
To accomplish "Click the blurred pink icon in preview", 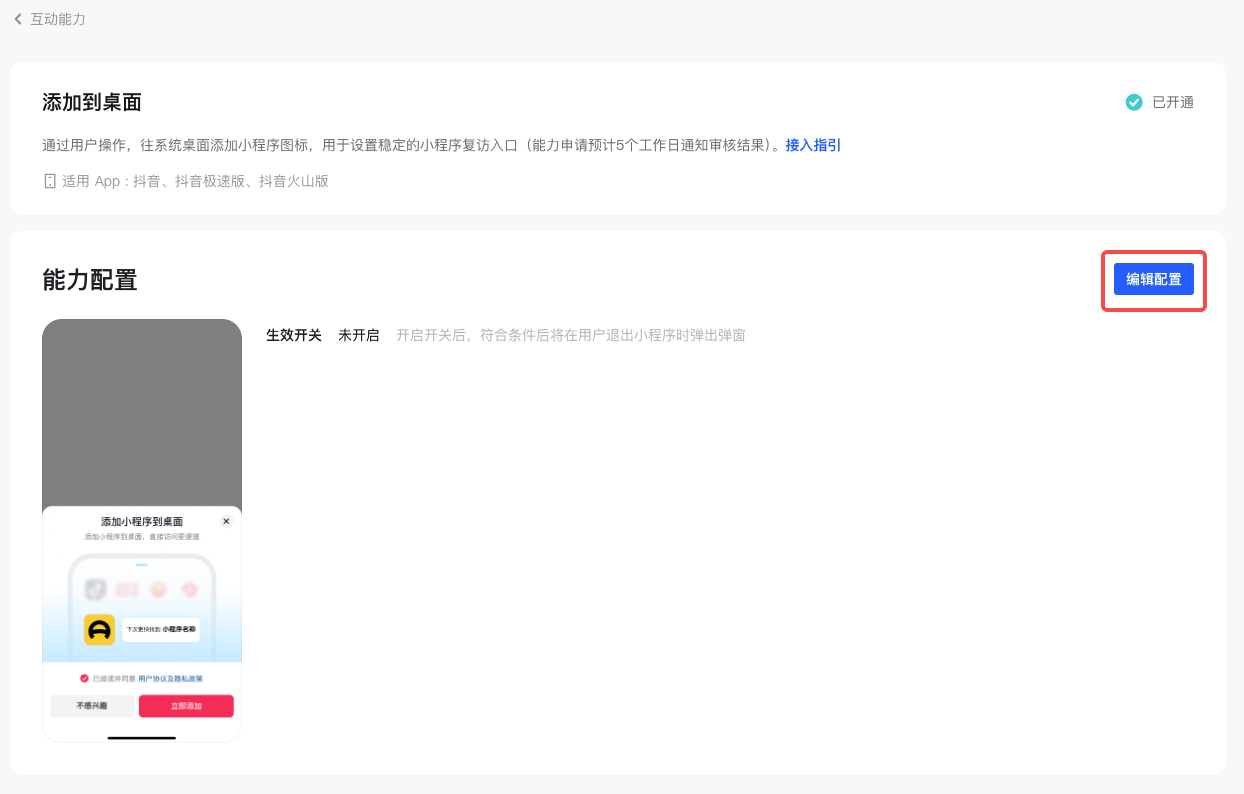I will pyautogui.click(x=188, y=589).
